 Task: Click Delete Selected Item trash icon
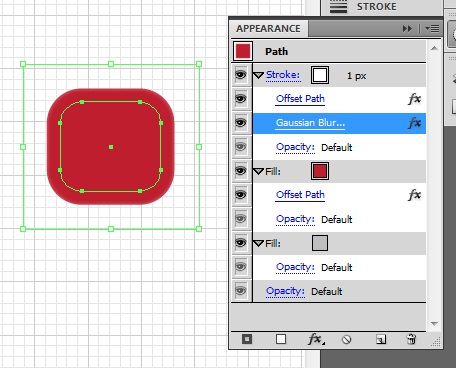pyautogui.click(x=411, y=339)
